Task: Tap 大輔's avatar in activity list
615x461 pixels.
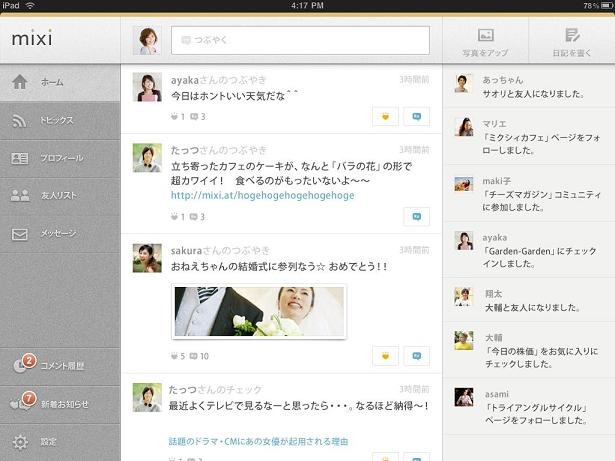Action: pyautogui.click(x=464, y=340)
